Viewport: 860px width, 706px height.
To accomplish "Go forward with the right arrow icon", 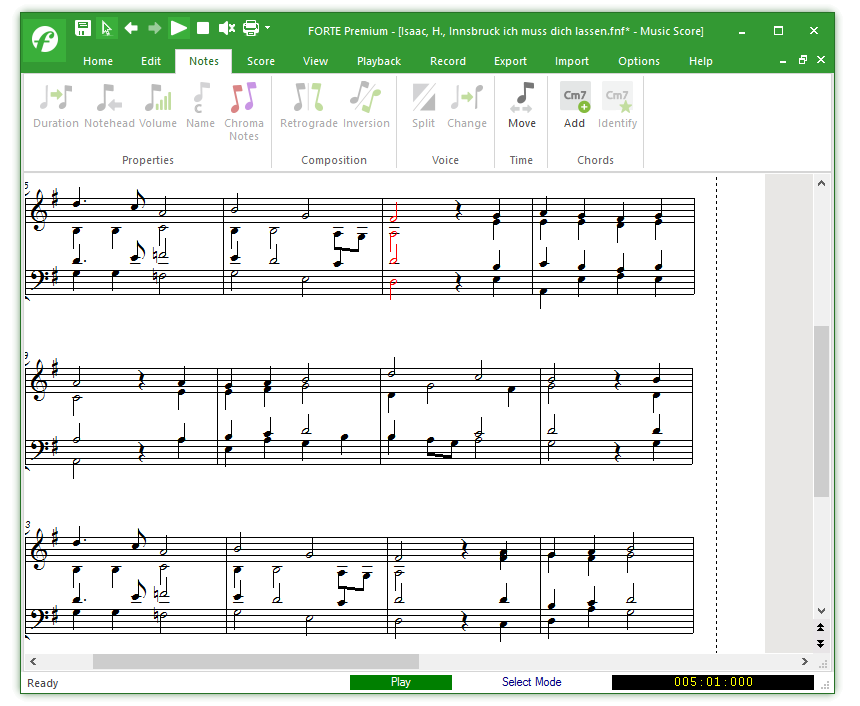I will click(155, 27).
